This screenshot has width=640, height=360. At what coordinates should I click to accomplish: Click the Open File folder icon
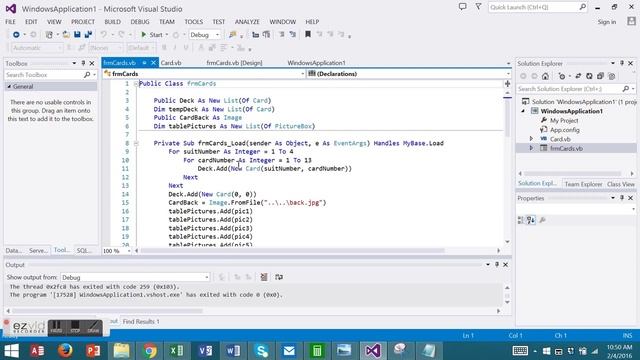[66, 35]
